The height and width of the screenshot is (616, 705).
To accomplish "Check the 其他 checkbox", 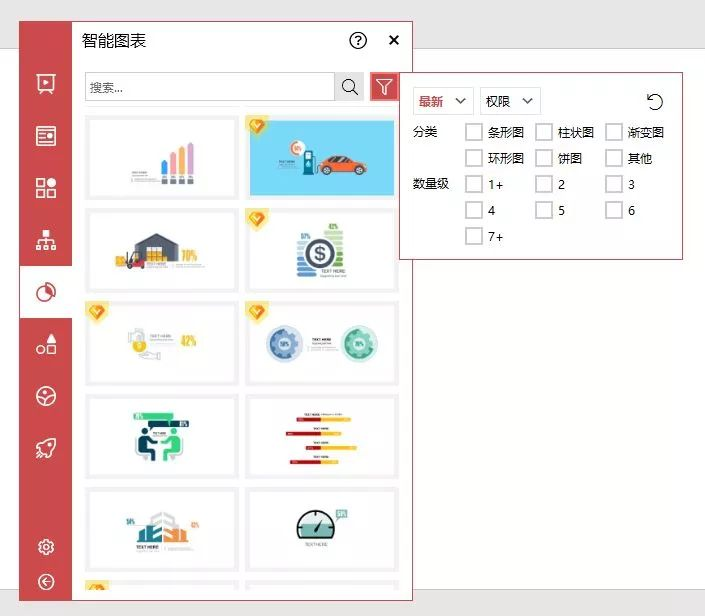I will pyautogui.click(x=614, y=158).
